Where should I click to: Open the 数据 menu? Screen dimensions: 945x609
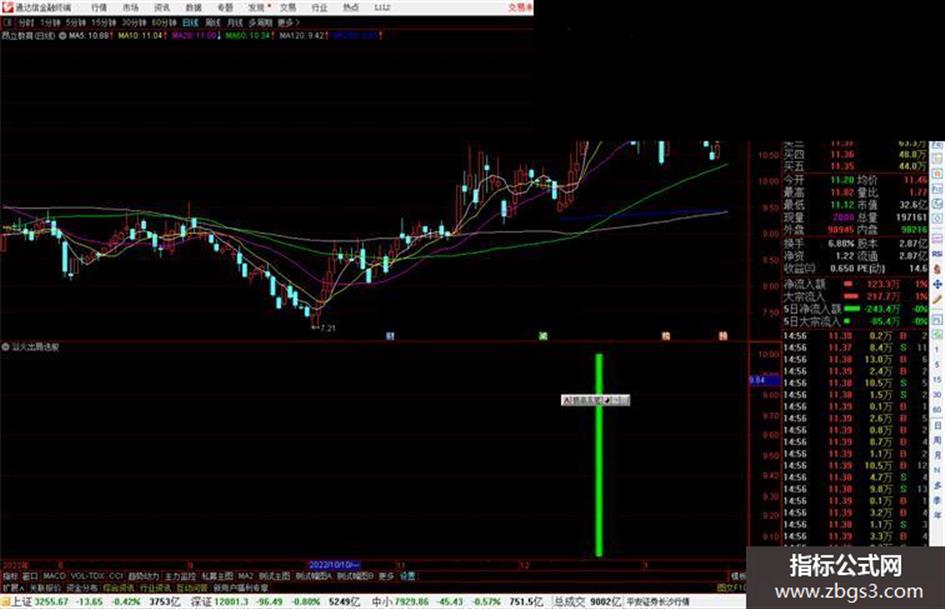pos(193,7)
